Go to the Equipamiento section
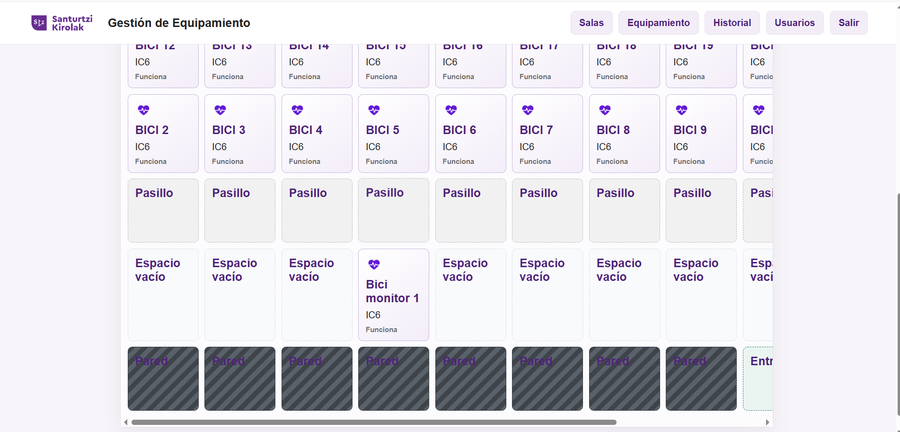This screenshot has height=432, width=900. [x=658, y=23]
